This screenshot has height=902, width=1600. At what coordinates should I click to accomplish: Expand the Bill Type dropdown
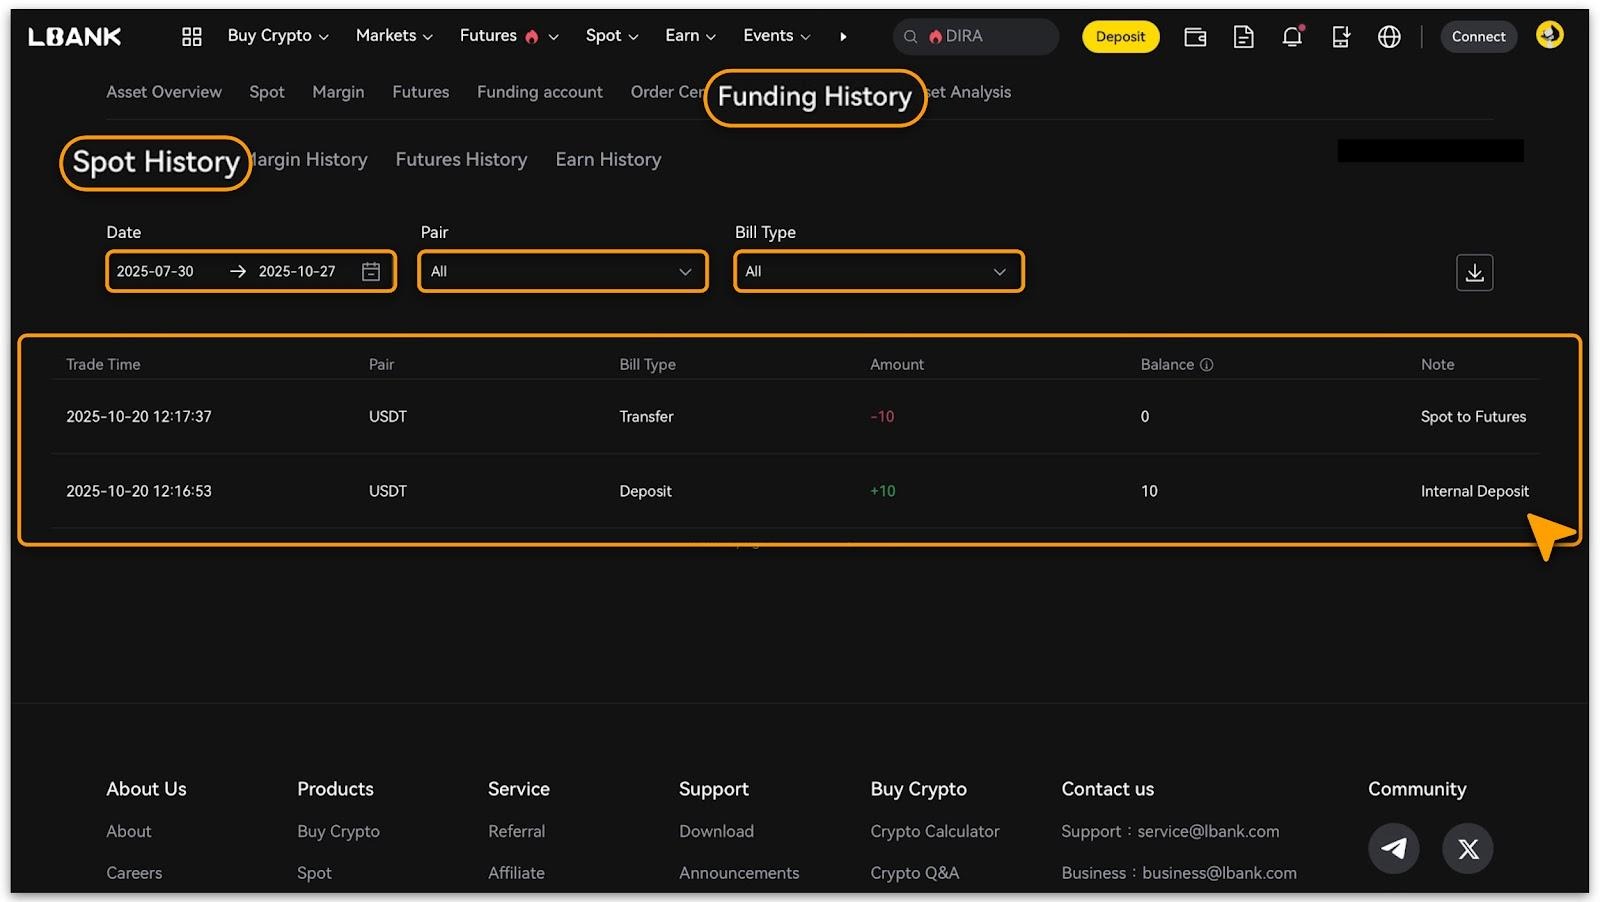click(x=878, y=271)
